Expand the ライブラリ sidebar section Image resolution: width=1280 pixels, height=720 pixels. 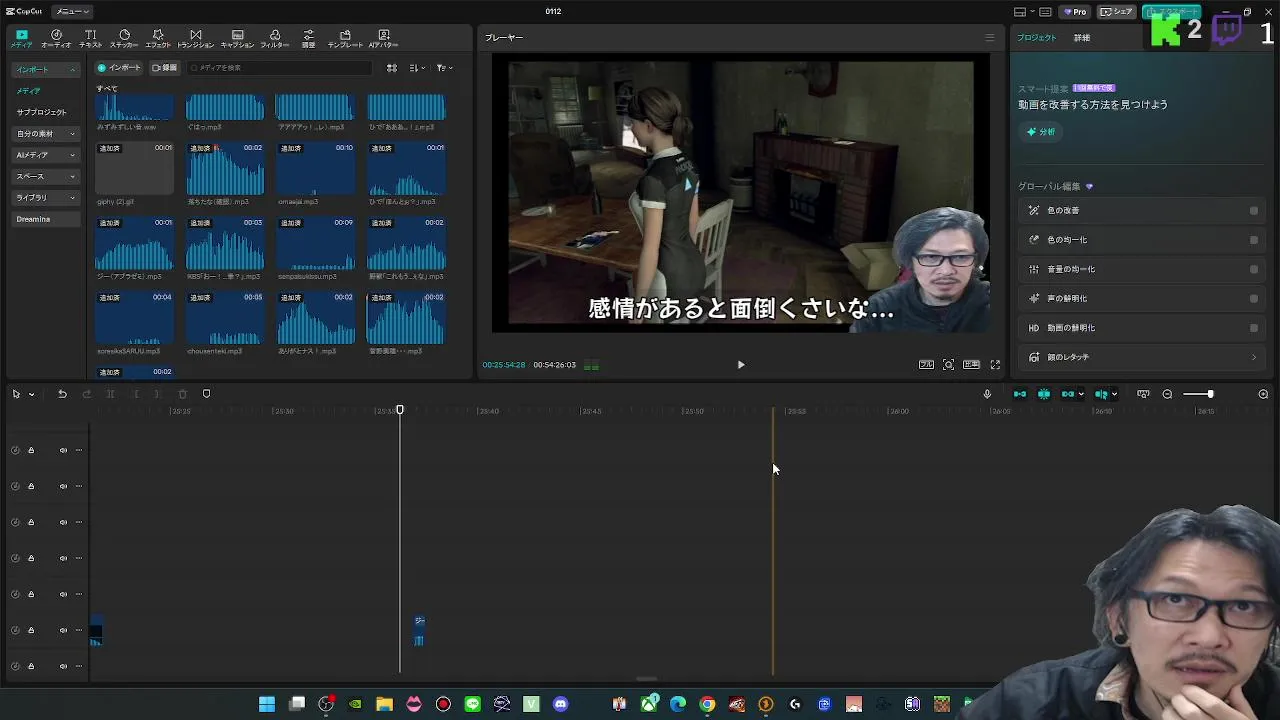[x=47, y=198]
